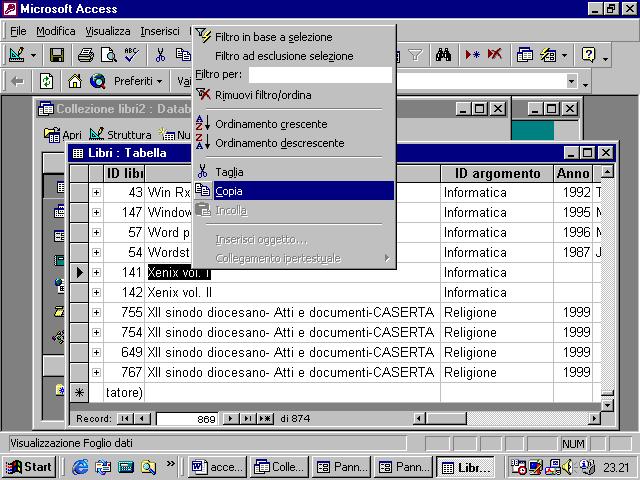Image resolution: width=640 pixels, height=480 pixels.
Task: Click the volume speaker tray icon
Action: click(567, 467)
